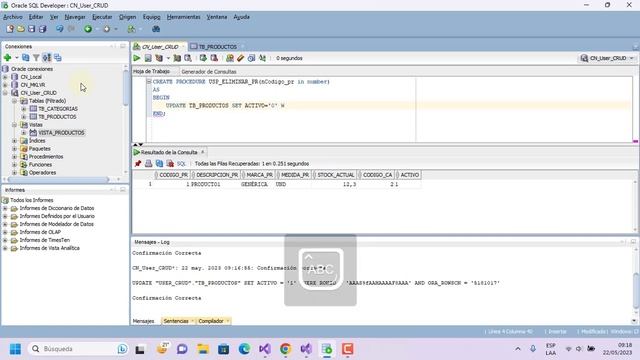Click the Unshared SQL Worksheet icon
The width and height of the screenshot is (640, 360).
coord(230,58)
